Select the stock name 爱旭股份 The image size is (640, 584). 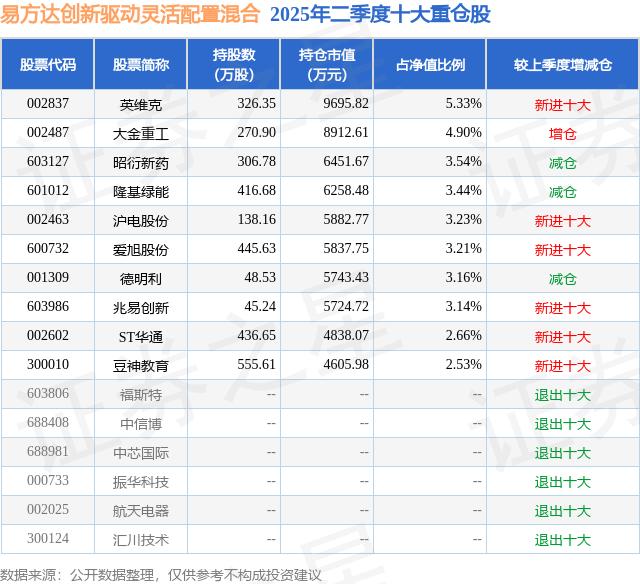[141, 250]
